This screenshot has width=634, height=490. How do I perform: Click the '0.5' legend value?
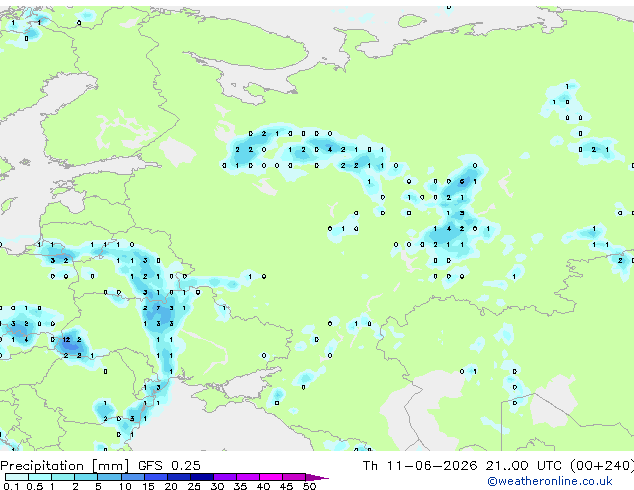(35, 486)
